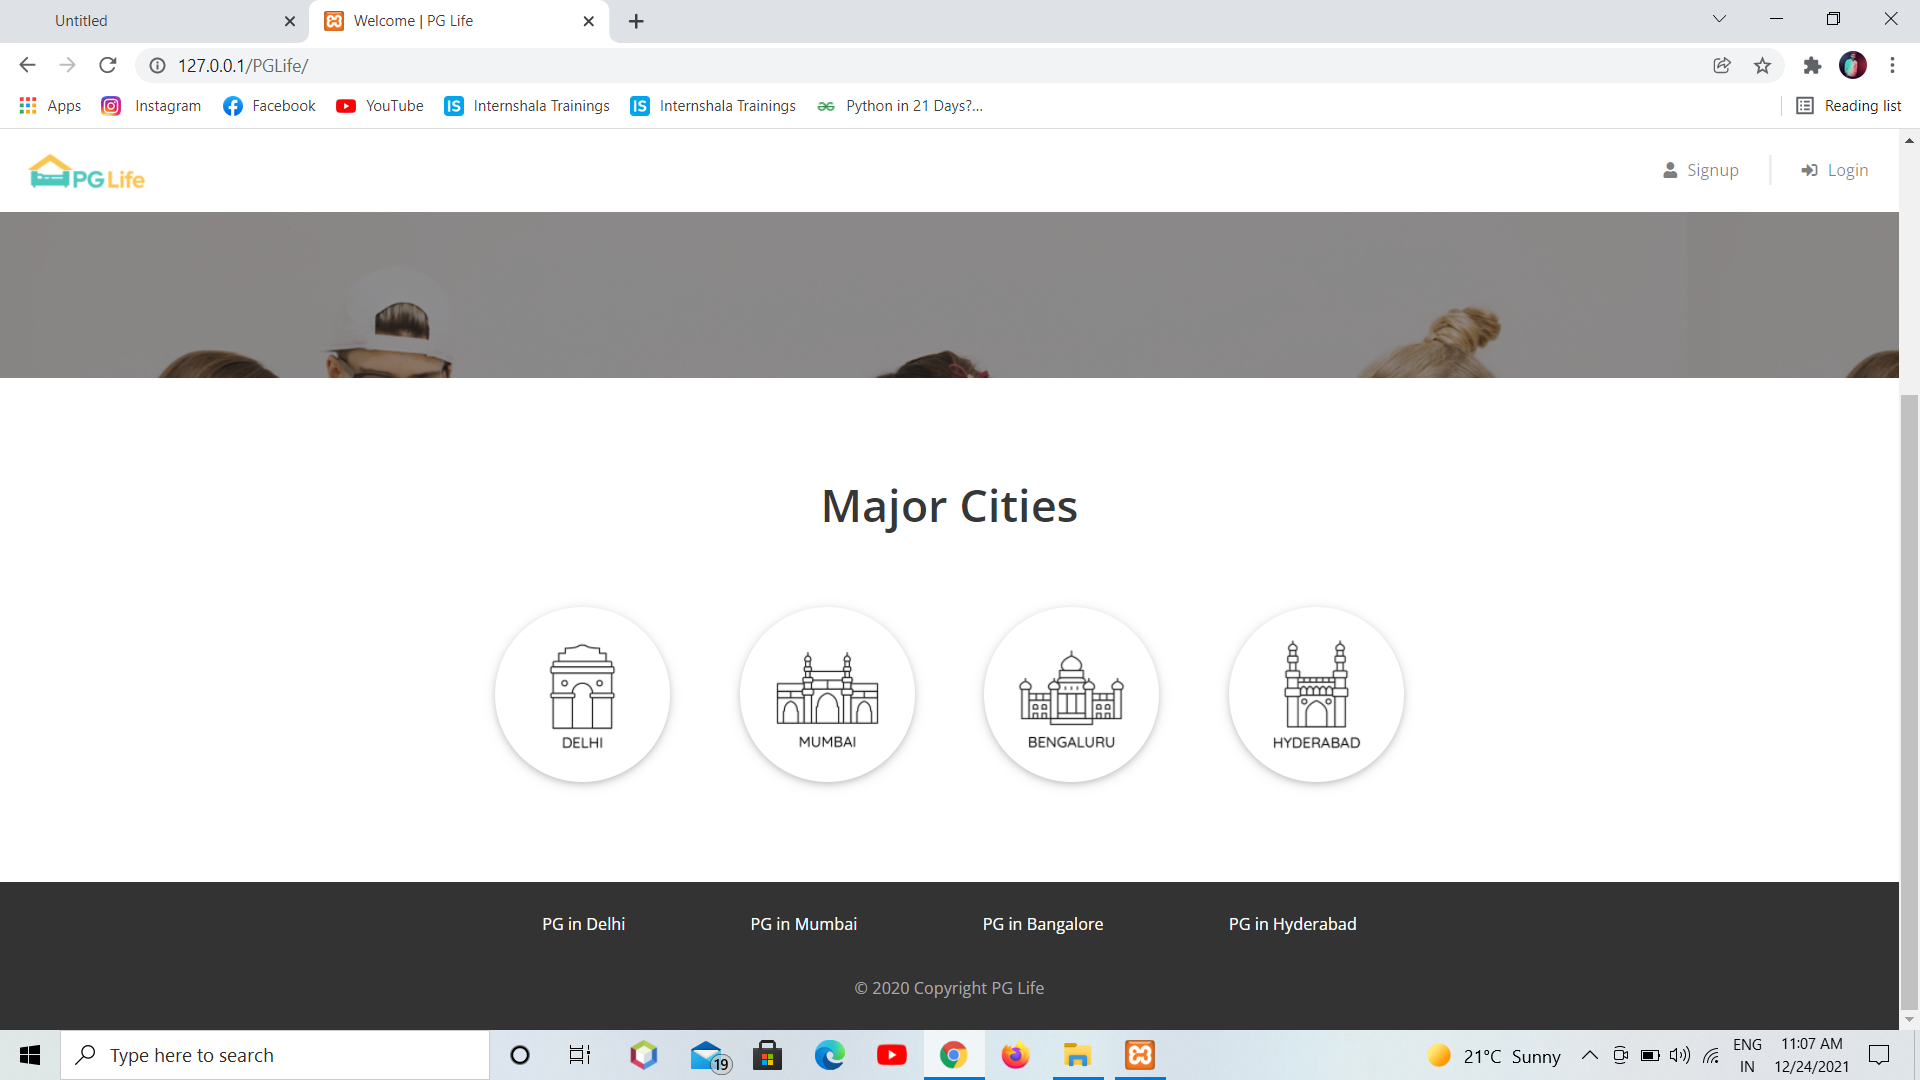
Task: Select the Mumbai city icon
Action: point(827,694)
